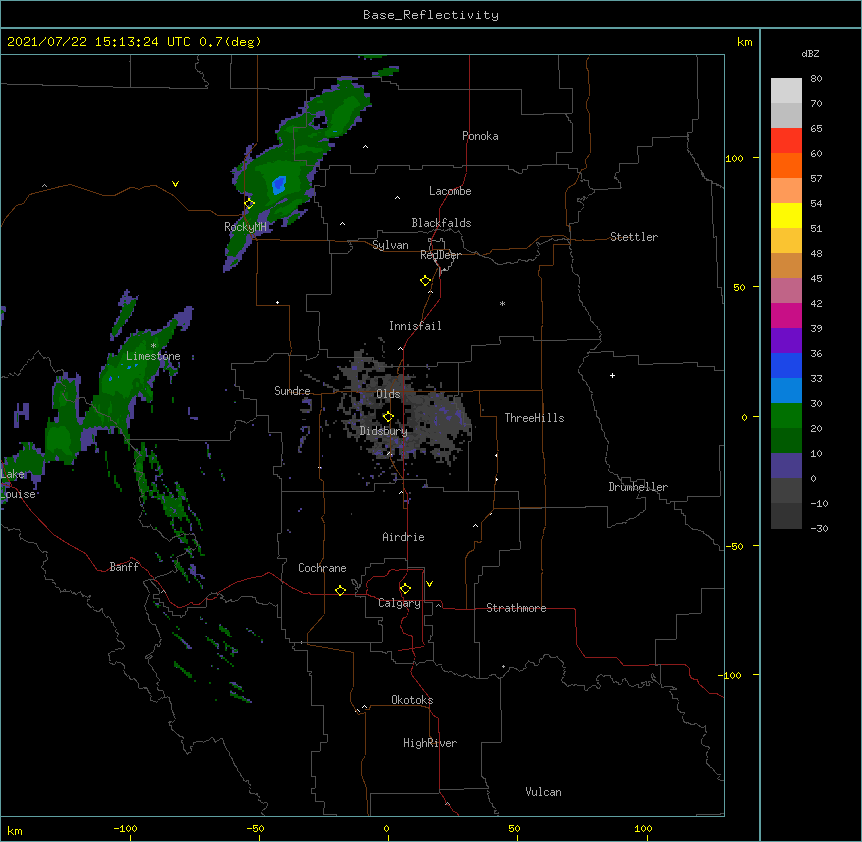Click the -10 value in dBZ legend
The image size is (862, 842).
819,503
